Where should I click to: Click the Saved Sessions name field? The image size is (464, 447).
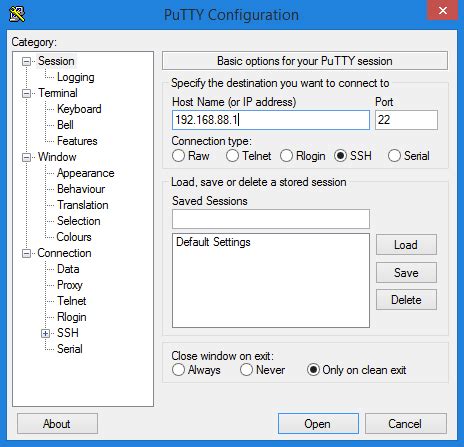tap(271, 219)
